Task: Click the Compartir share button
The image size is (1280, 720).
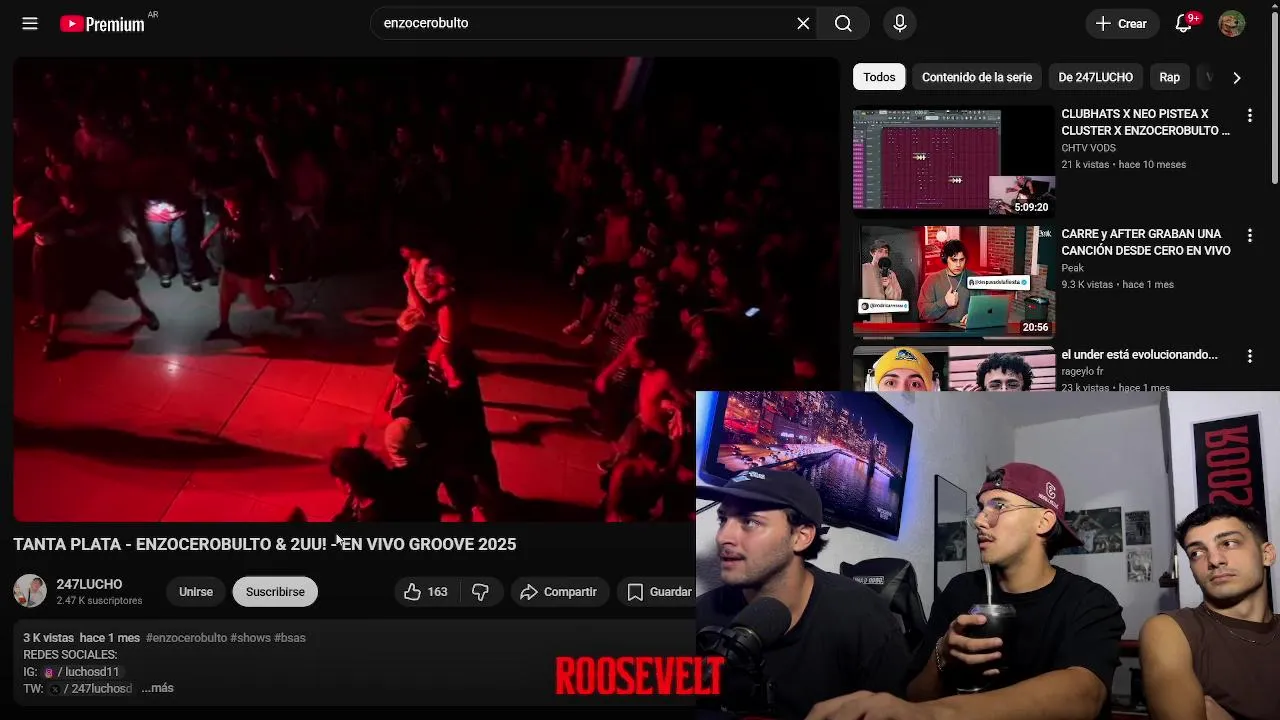Action: [x=559, y=592]
